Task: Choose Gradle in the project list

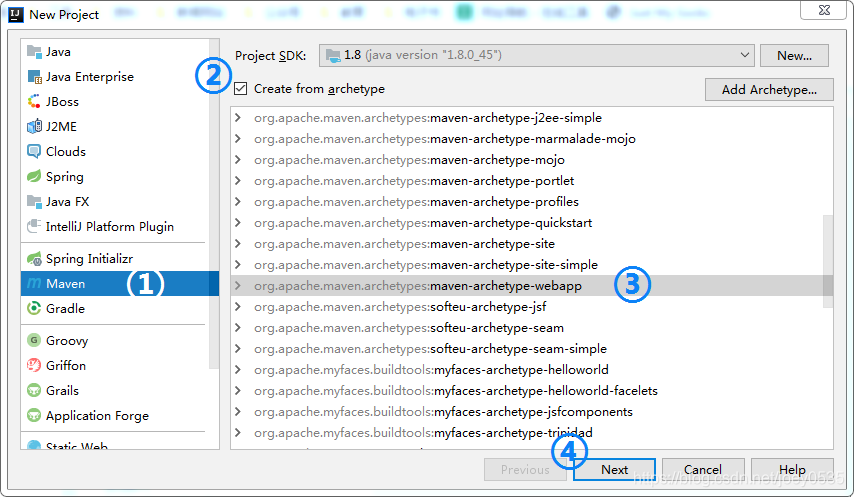Action: (65, 309)
